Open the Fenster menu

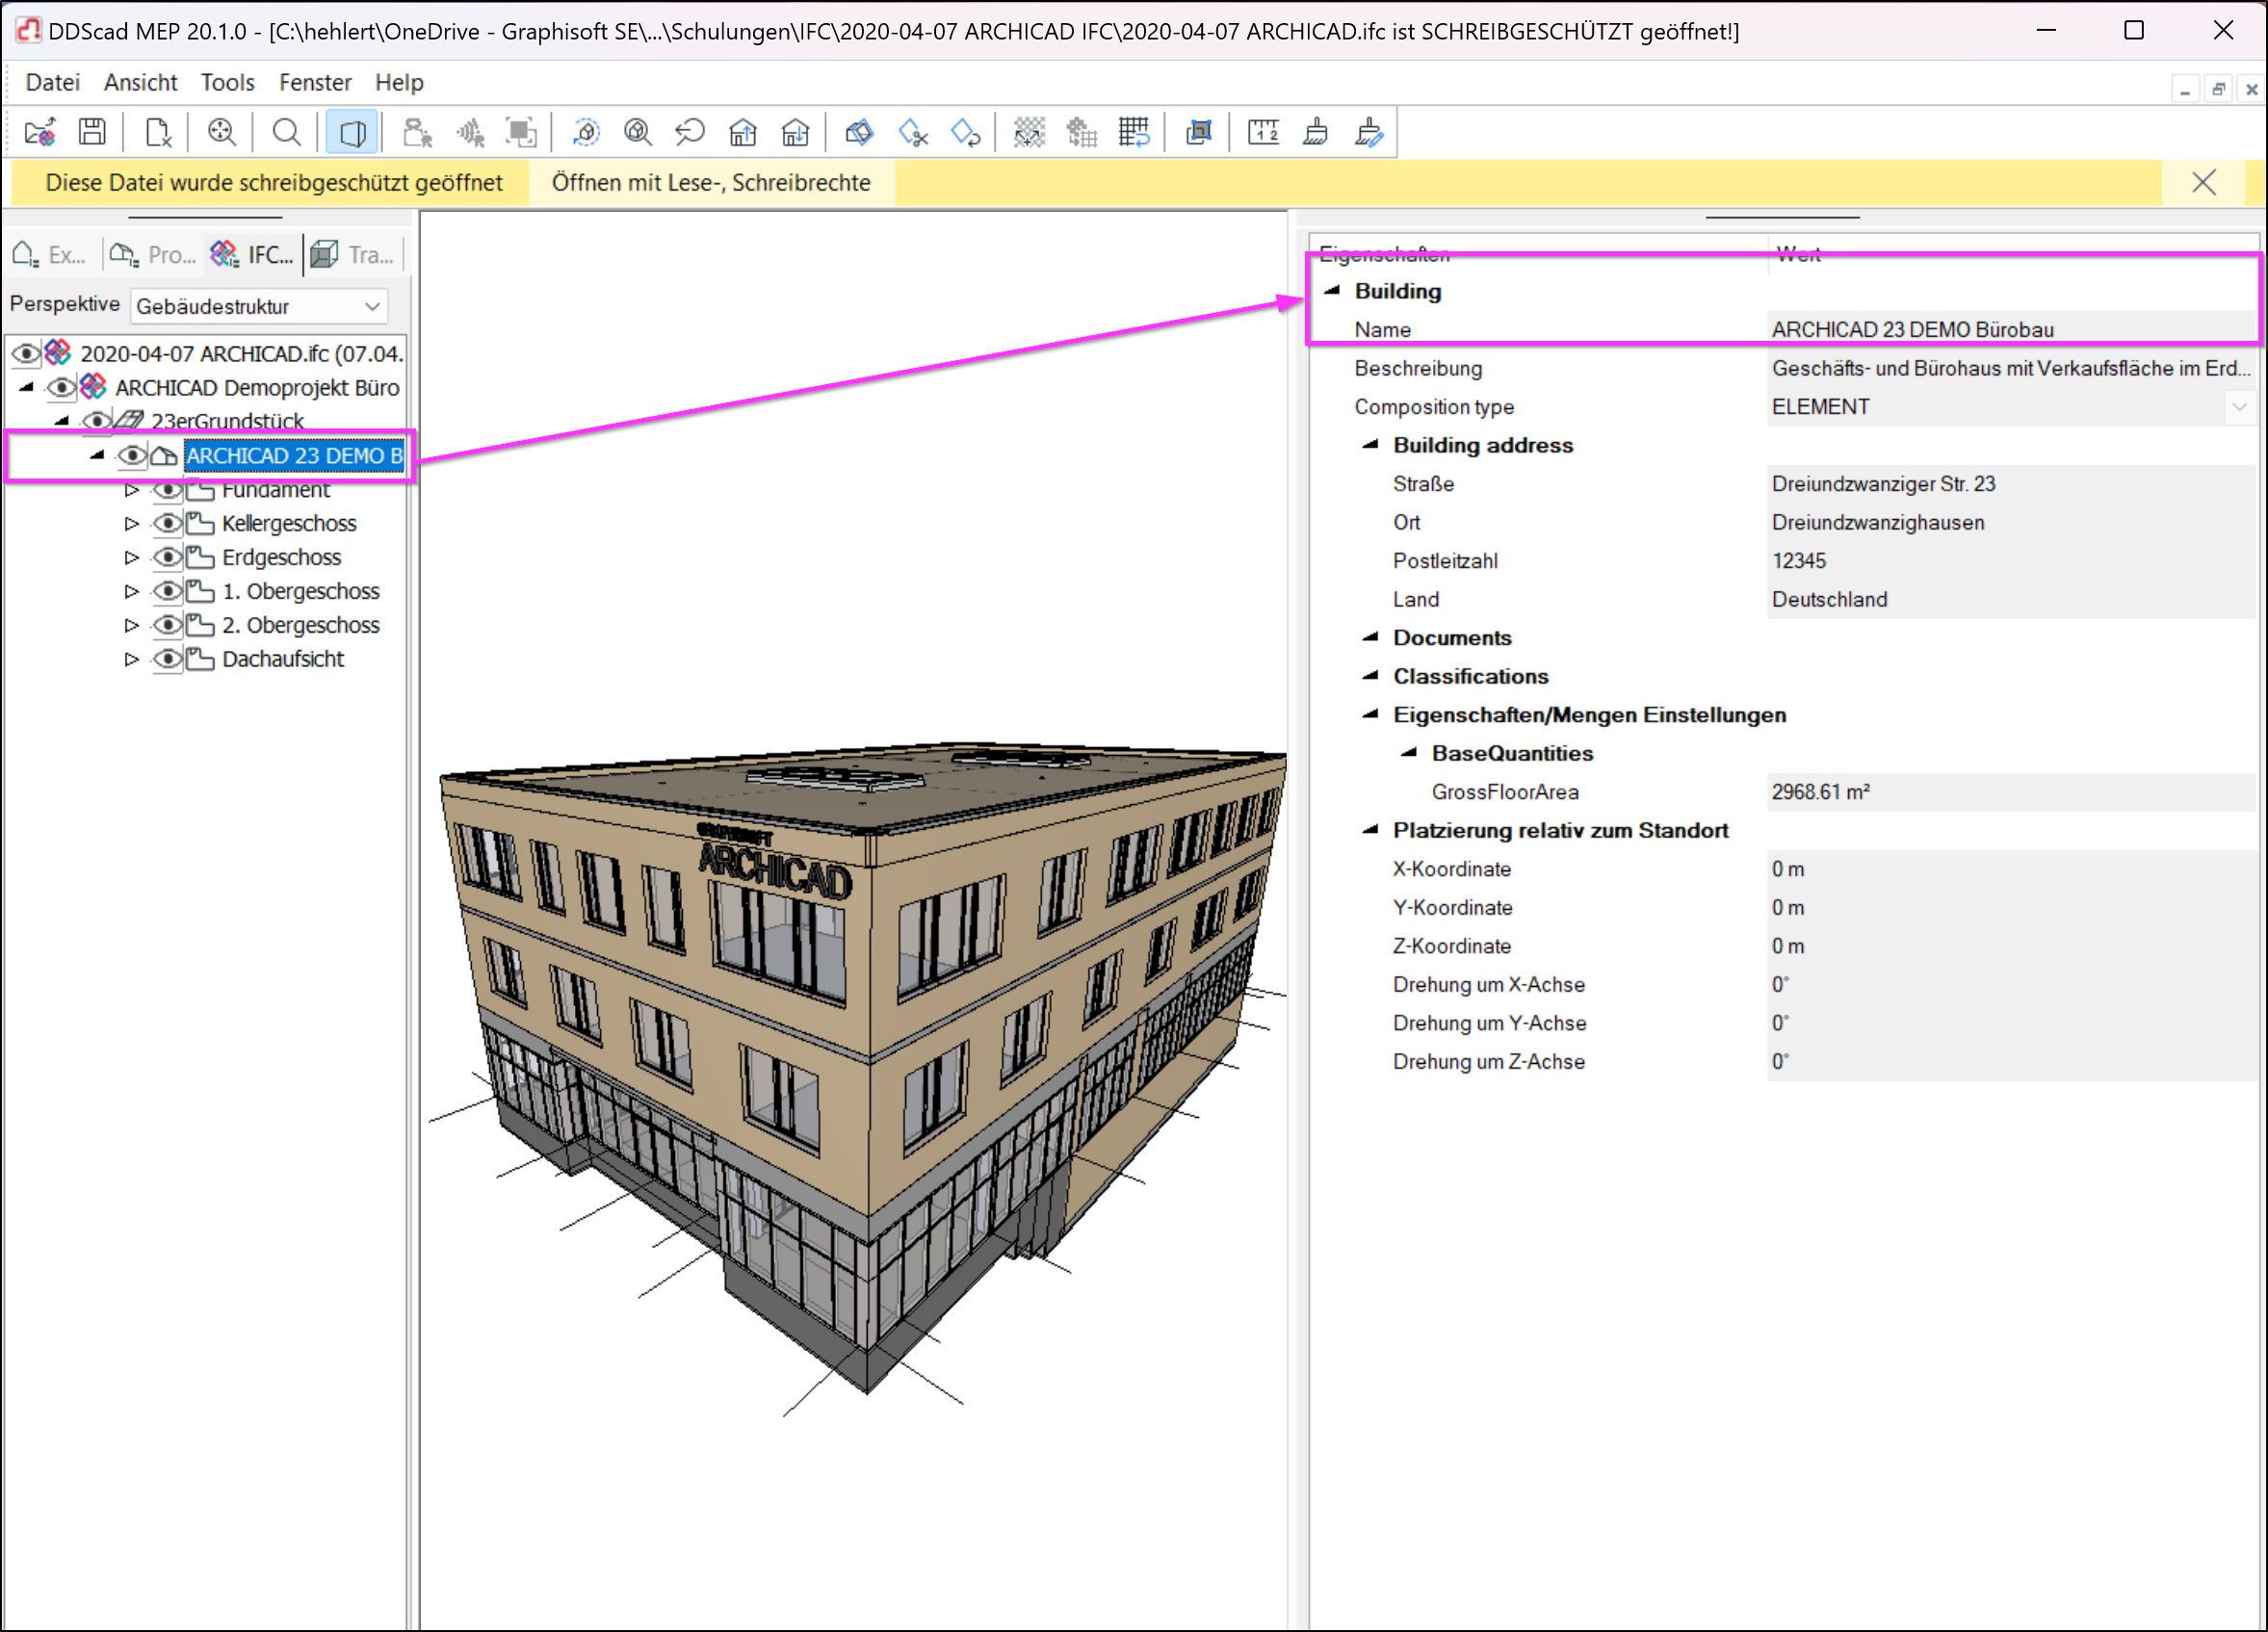(x=315, y=82)
